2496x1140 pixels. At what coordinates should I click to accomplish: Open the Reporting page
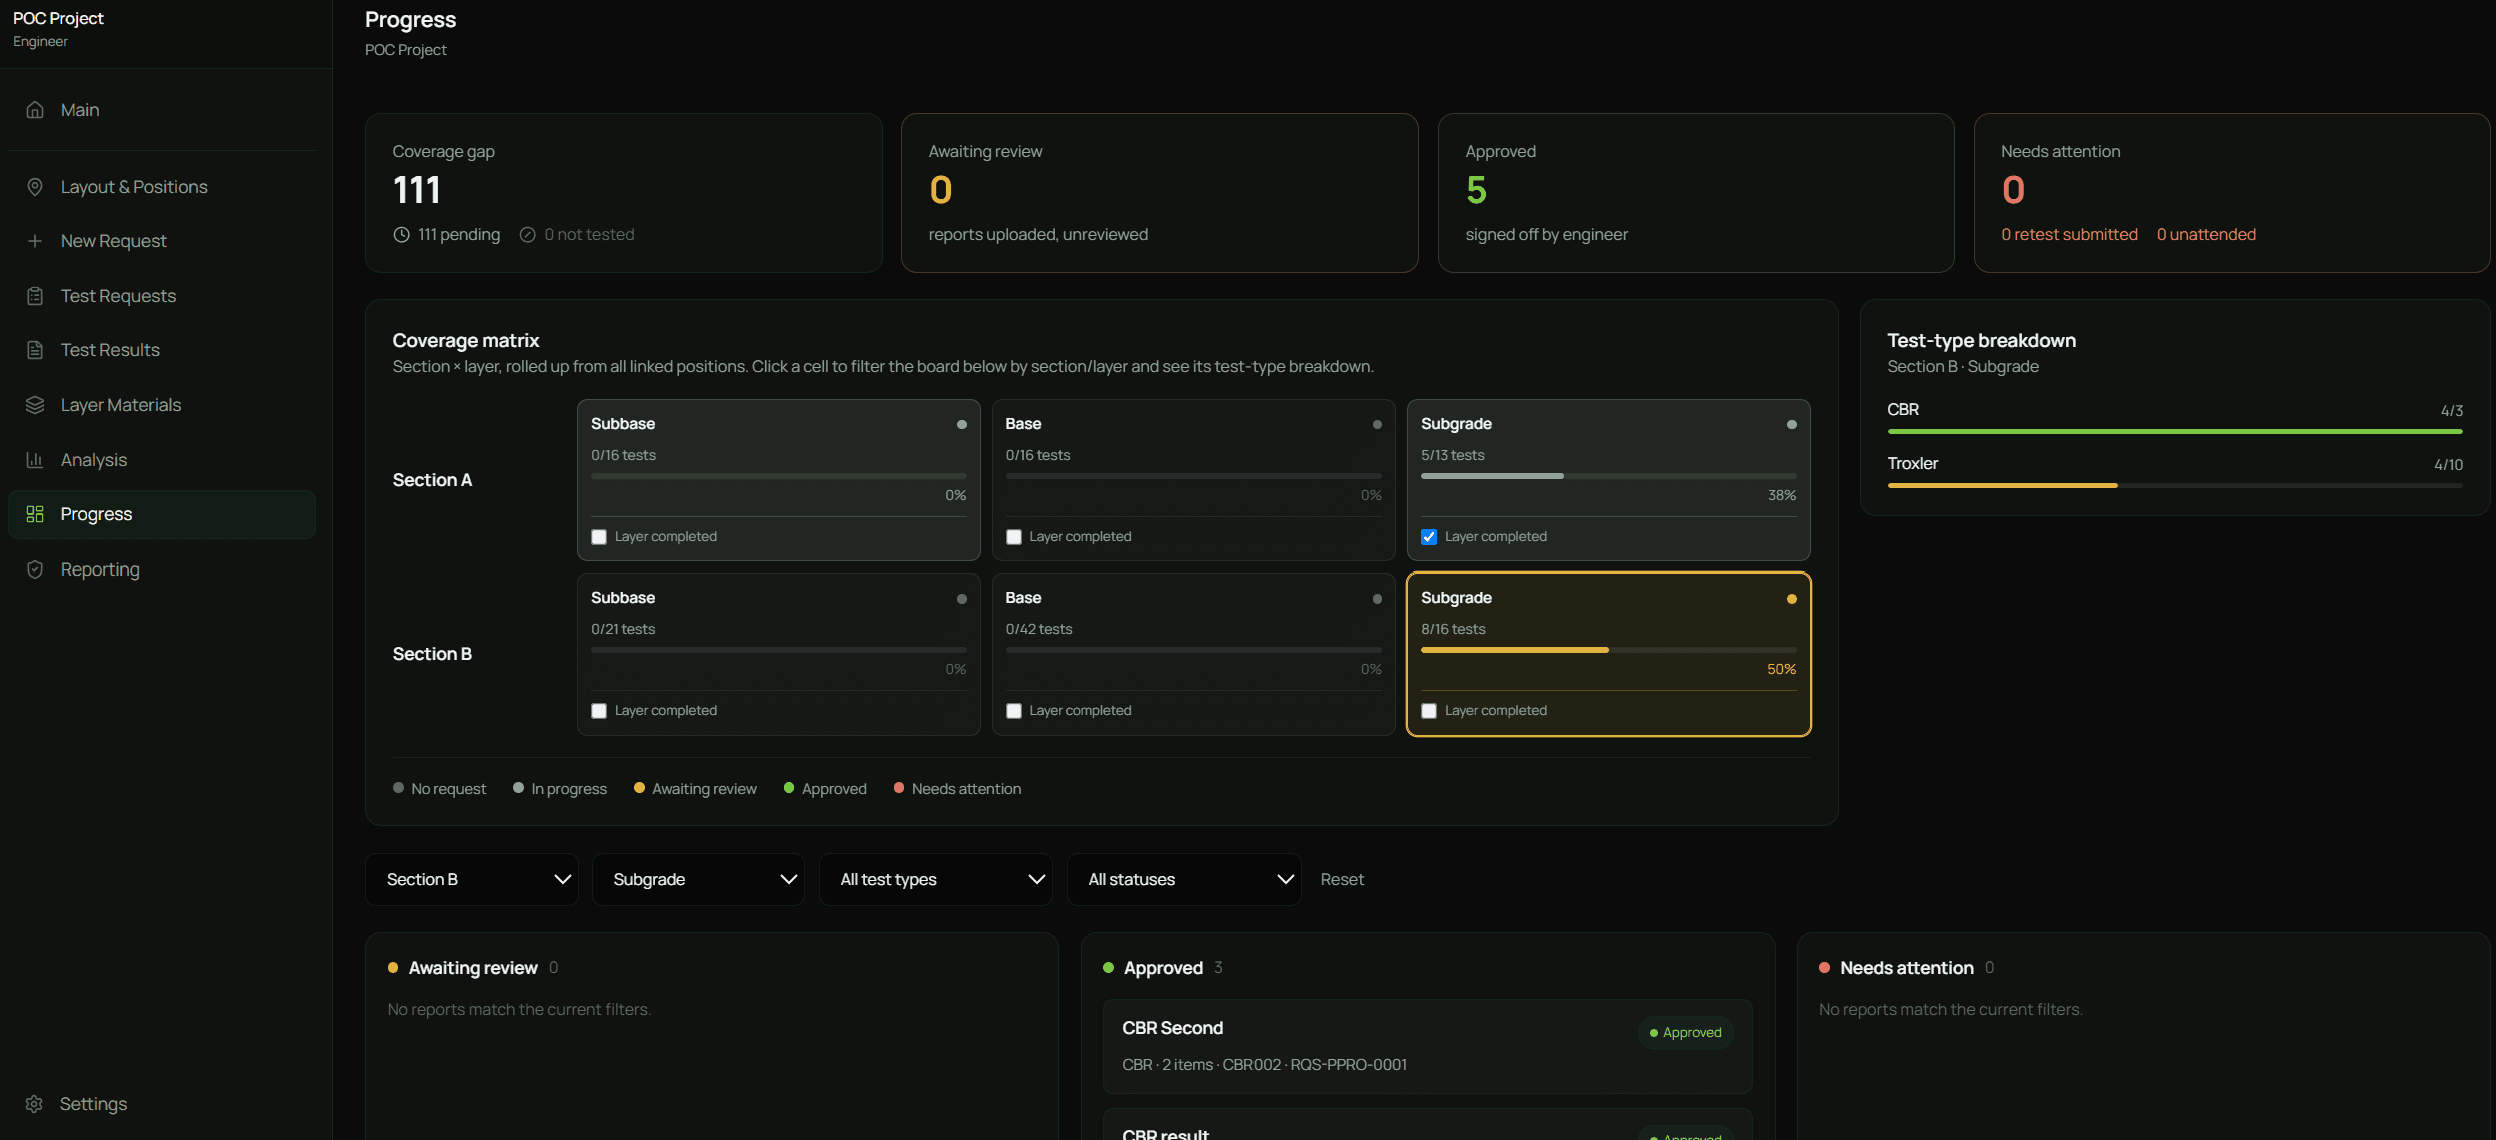pyautogui.click(x=162, y=569)
